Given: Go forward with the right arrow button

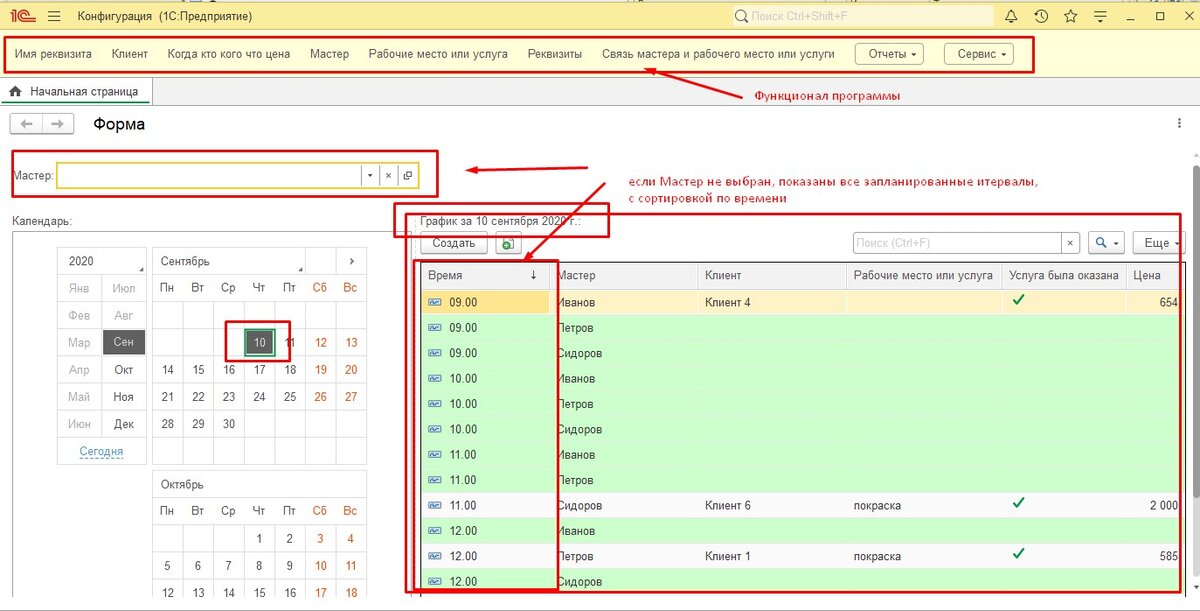Looking at the screenshot, I should coord(57,124).
